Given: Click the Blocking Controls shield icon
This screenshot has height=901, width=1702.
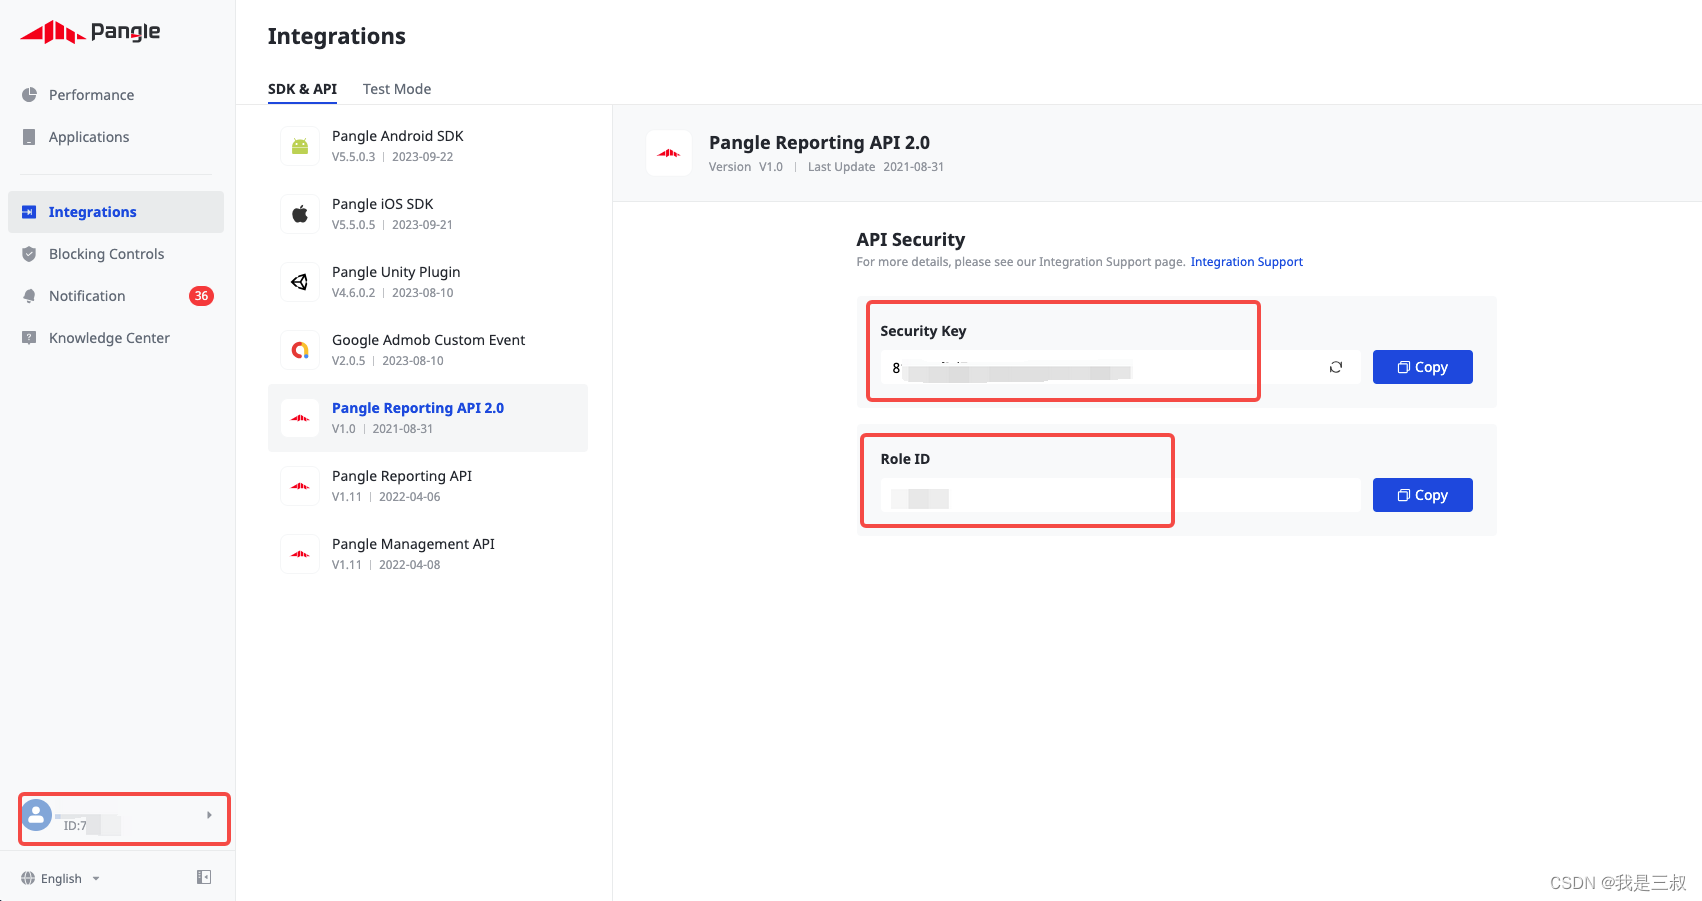Looking at the screenshot, I should click(x=29, y=254).
